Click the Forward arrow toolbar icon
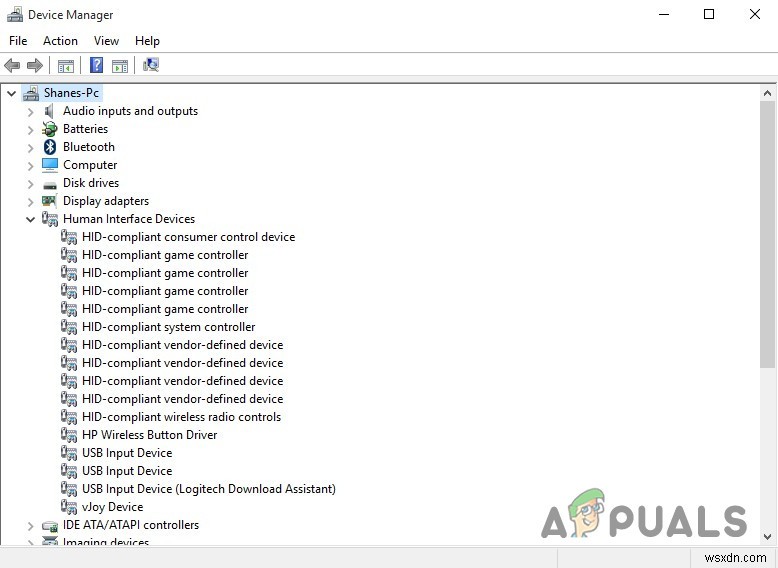The width and height of the screenshot is (778, 568). tap(35, 65)
